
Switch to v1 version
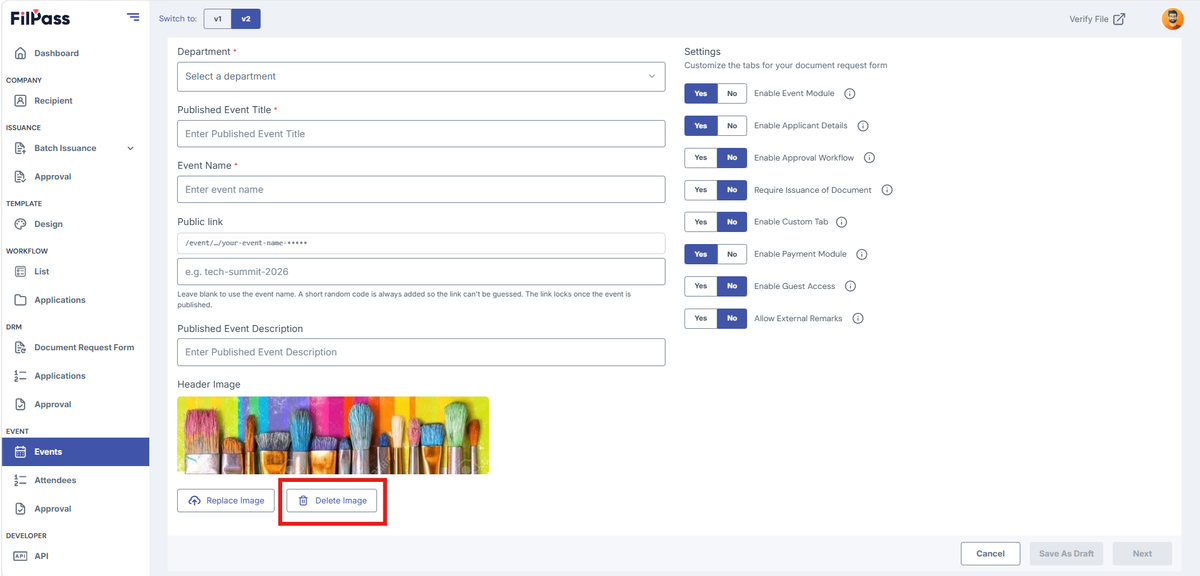click(x=217, y=19)
